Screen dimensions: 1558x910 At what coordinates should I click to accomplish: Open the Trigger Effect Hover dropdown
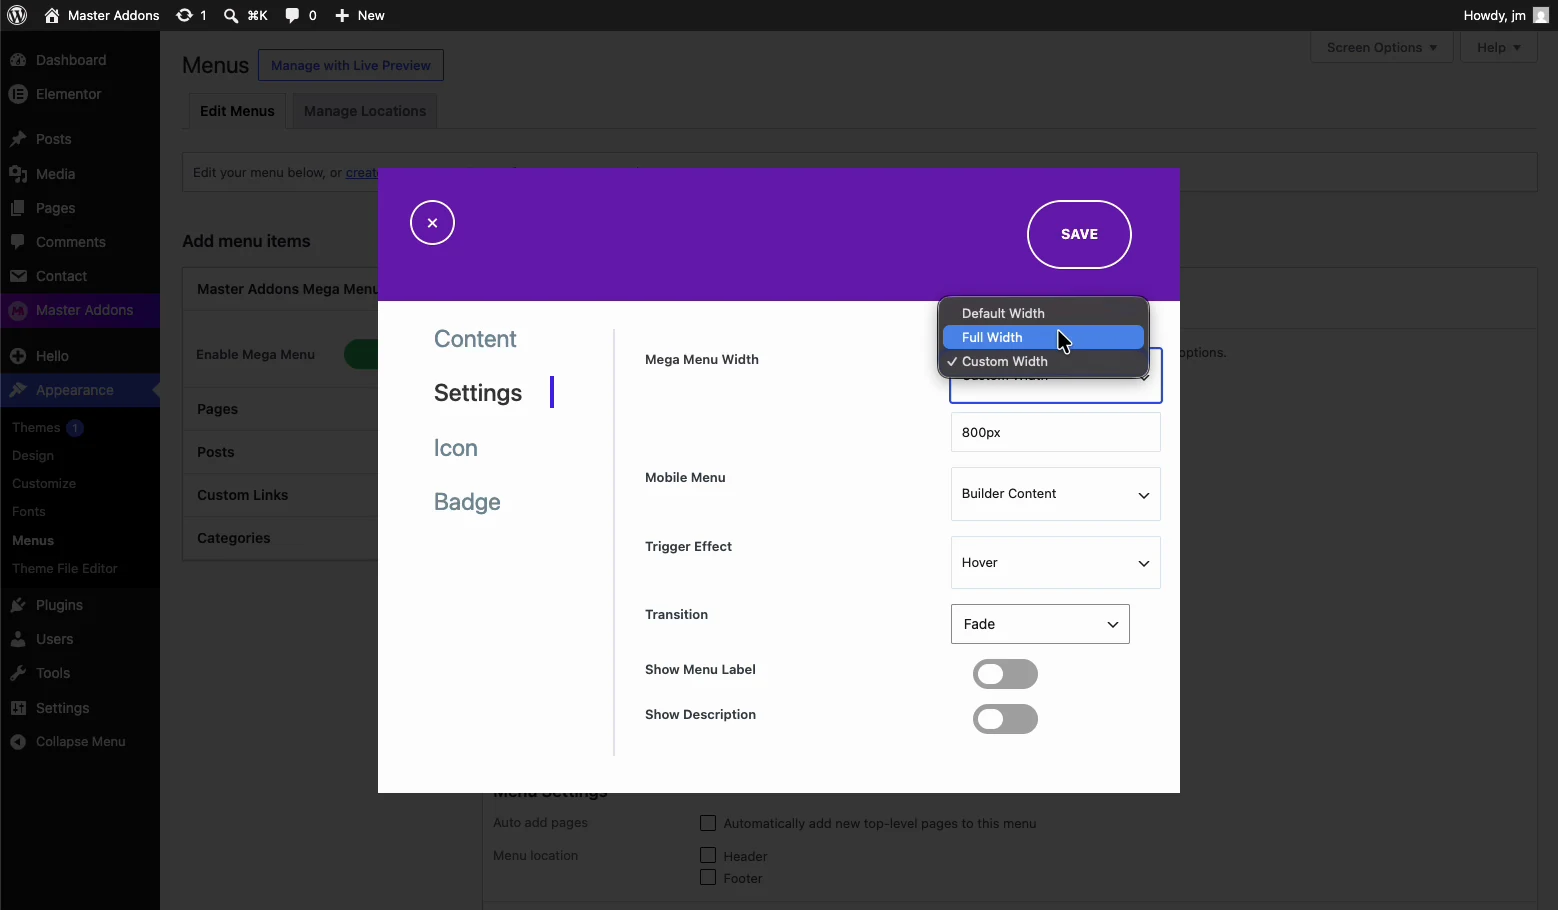[1055, 563]
